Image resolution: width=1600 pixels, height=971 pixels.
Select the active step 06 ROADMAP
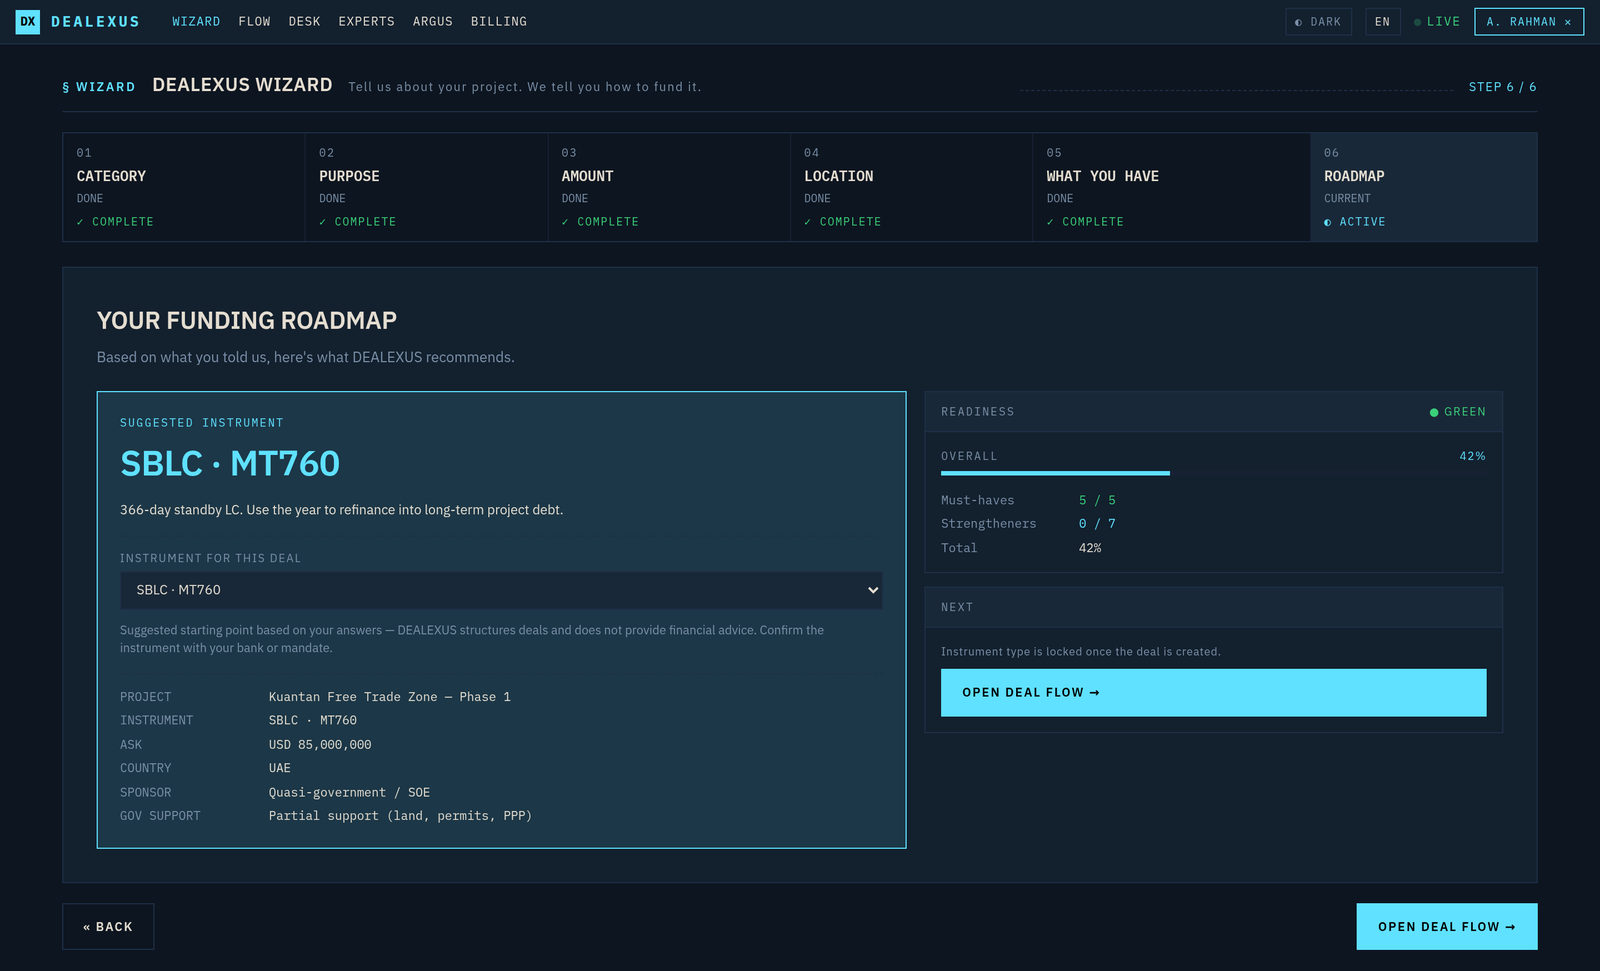(1424, 187)
